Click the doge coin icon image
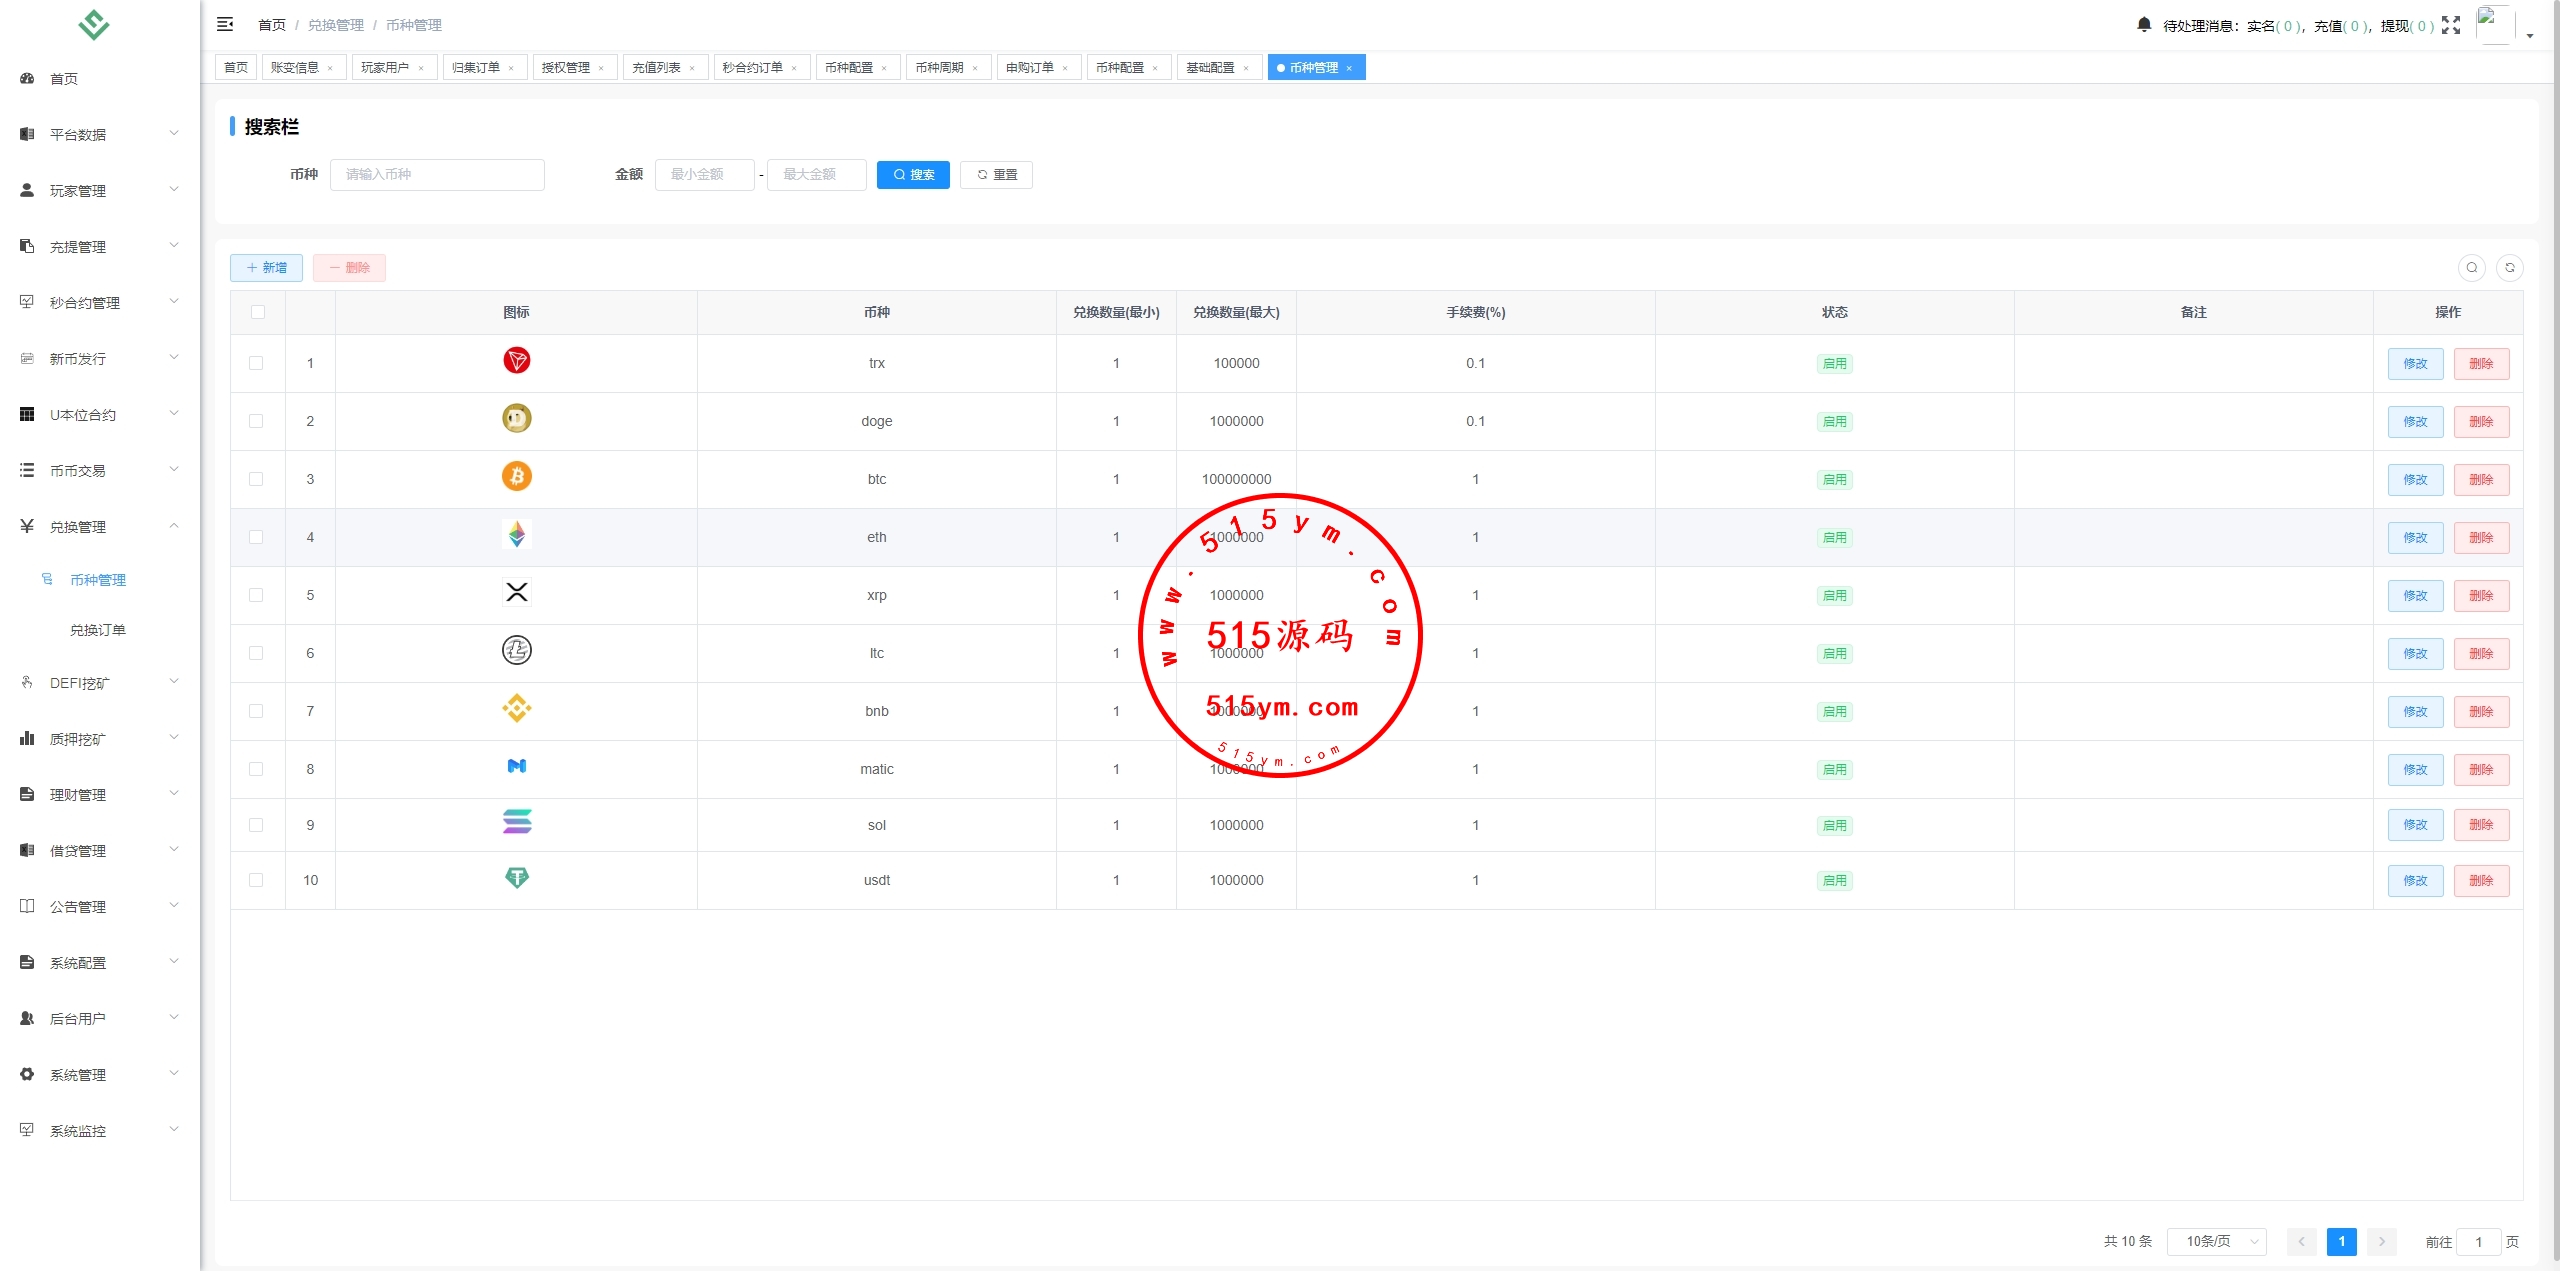The height and width of the screenshot is (1271, 2560). (516, 419)
